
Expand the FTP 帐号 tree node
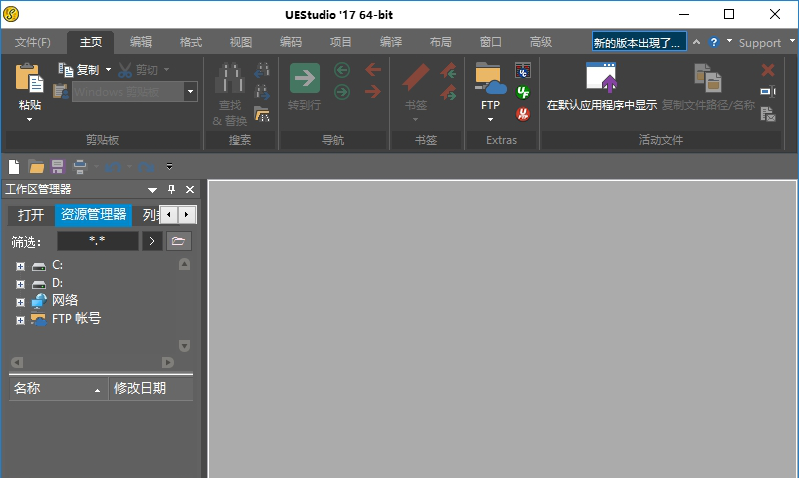pyautogui.click(x=20, y=320)
